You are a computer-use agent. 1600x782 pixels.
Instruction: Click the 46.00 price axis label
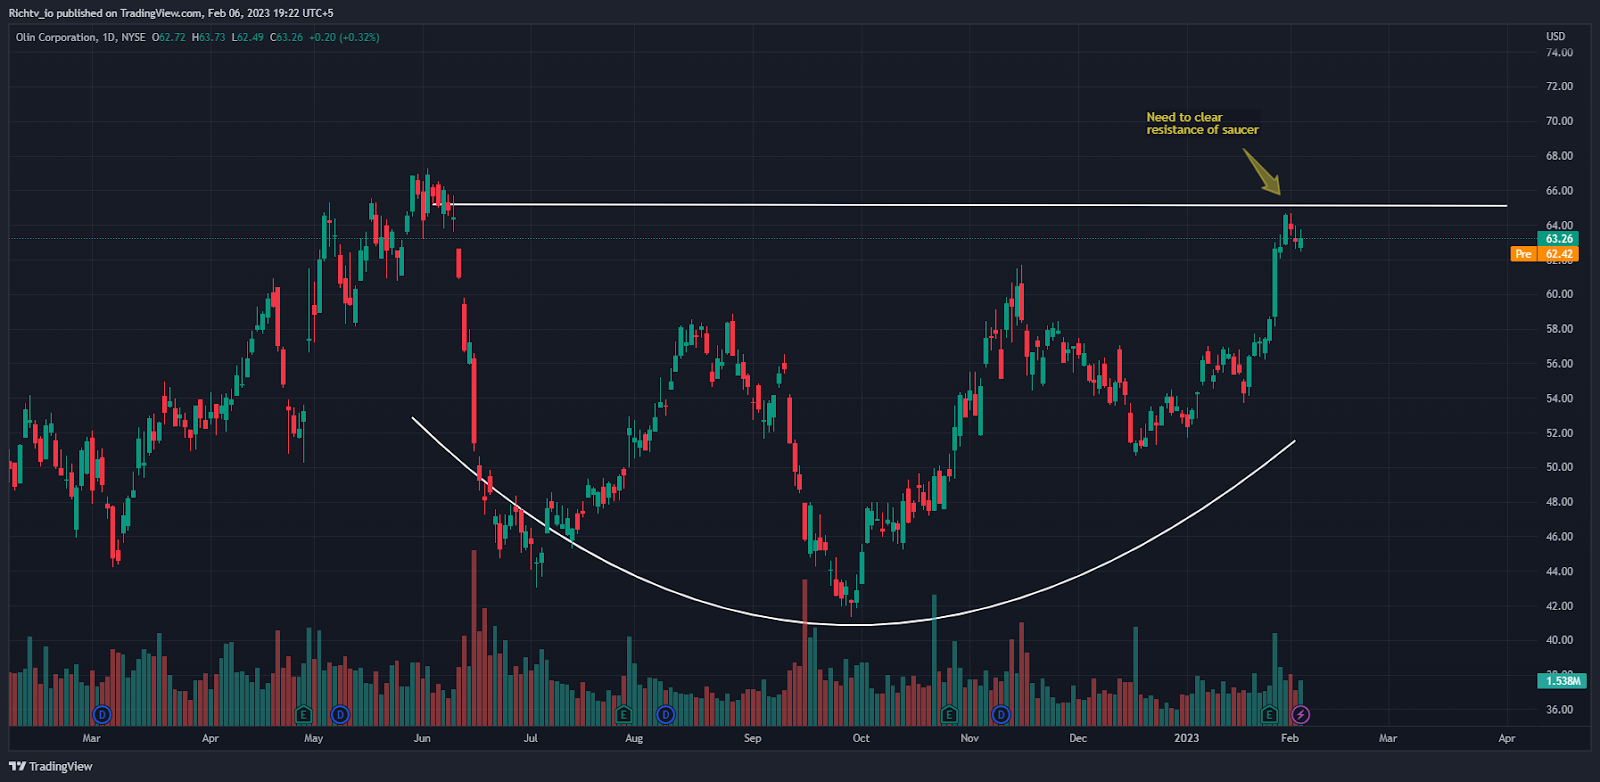tap(1559, 537)
